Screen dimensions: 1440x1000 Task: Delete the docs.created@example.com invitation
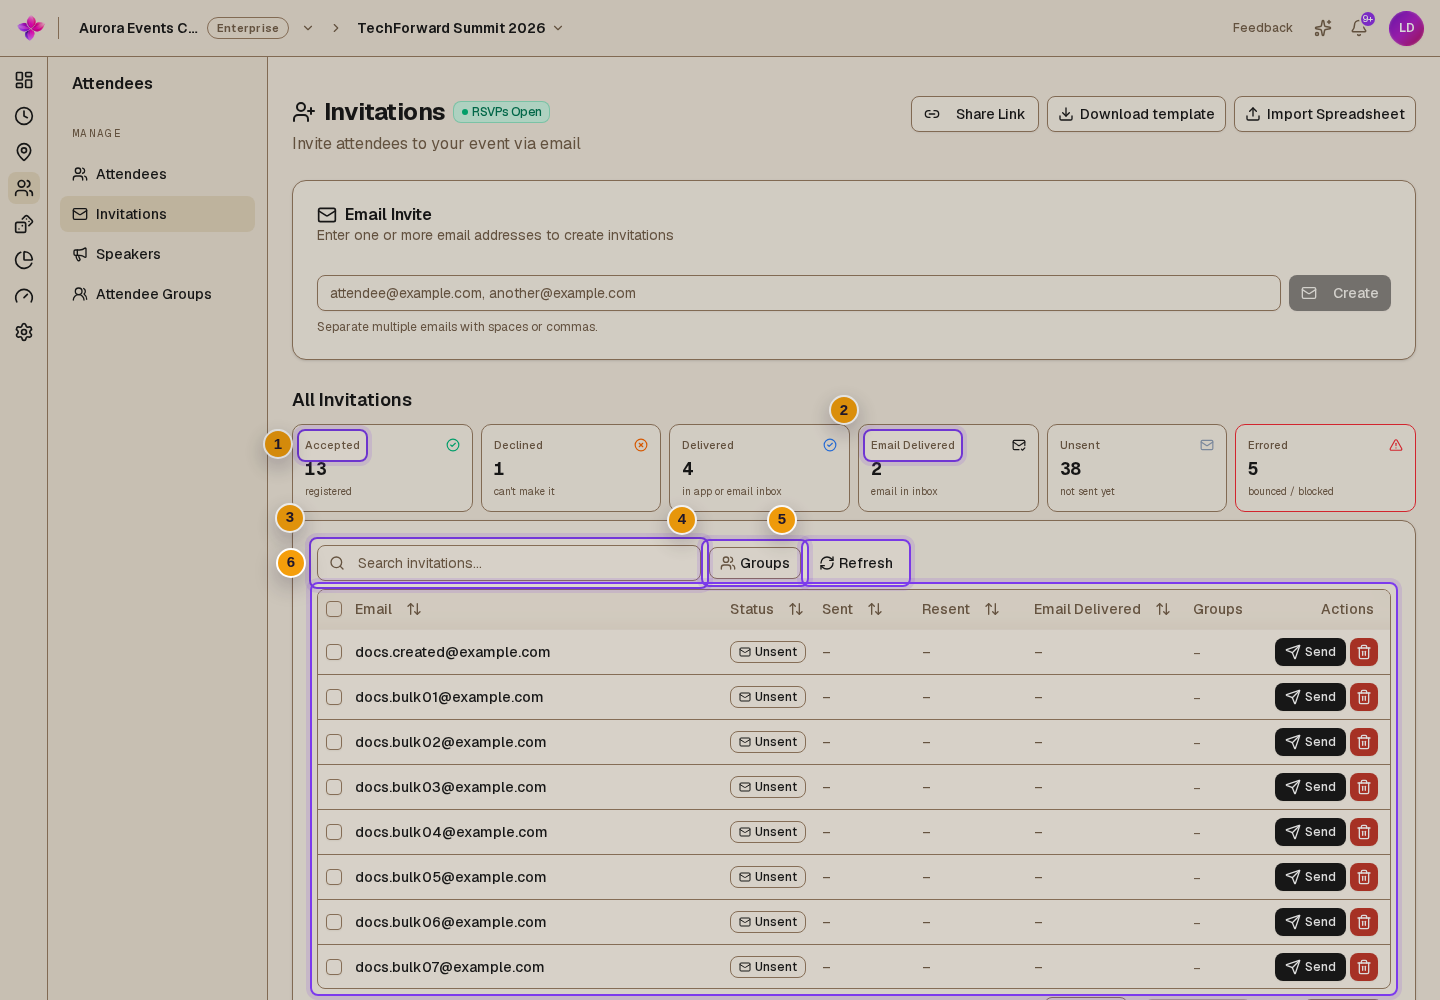click(1364, 652)
